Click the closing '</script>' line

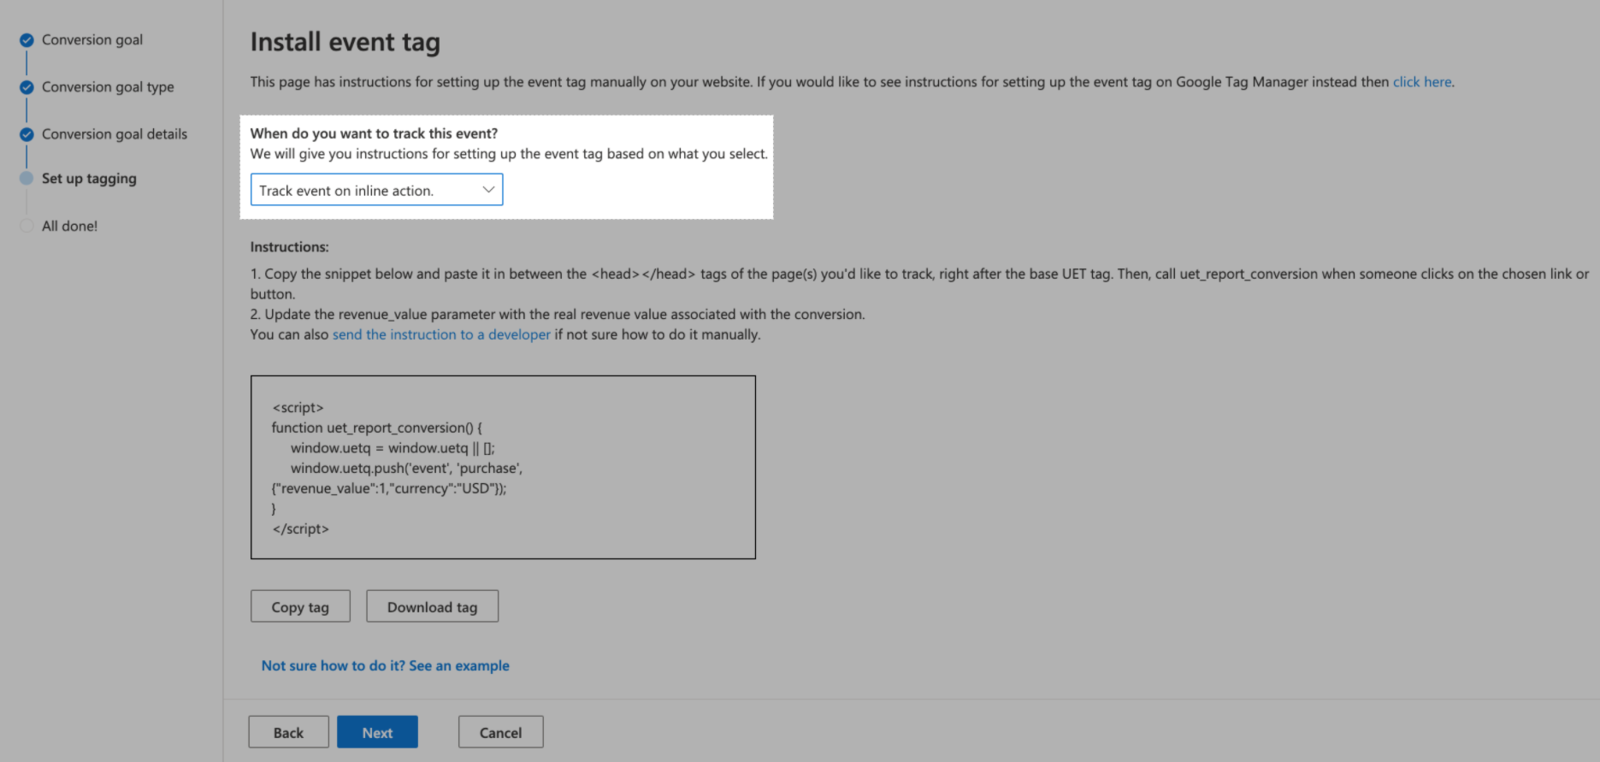(300, 529)
